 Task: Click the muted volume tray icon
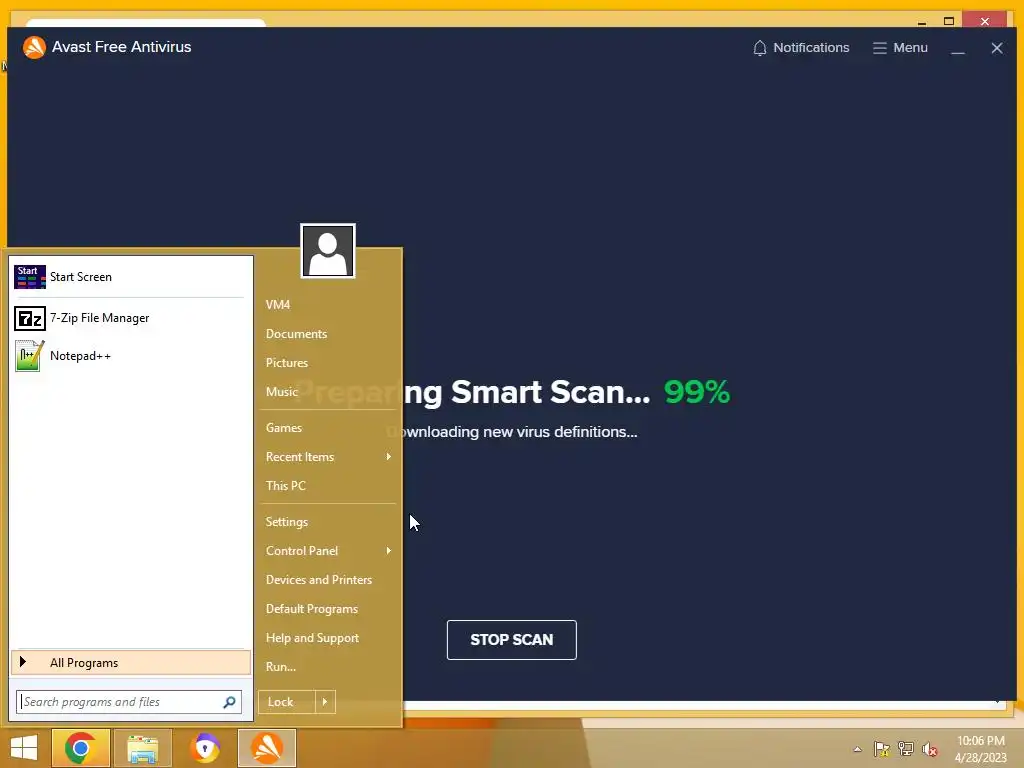click(x=930, y=749)
